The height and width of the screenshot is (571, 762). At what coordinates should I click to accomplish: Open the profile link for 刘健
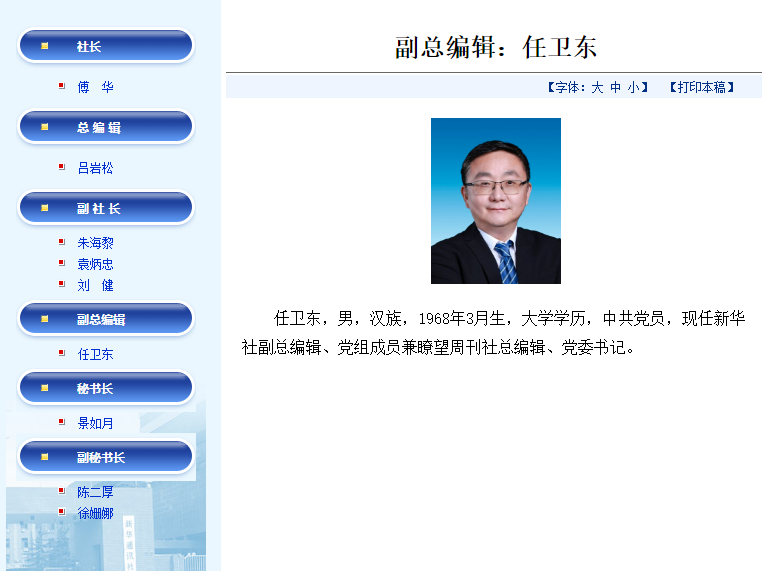pyautogui.click(x=96, y=285)
